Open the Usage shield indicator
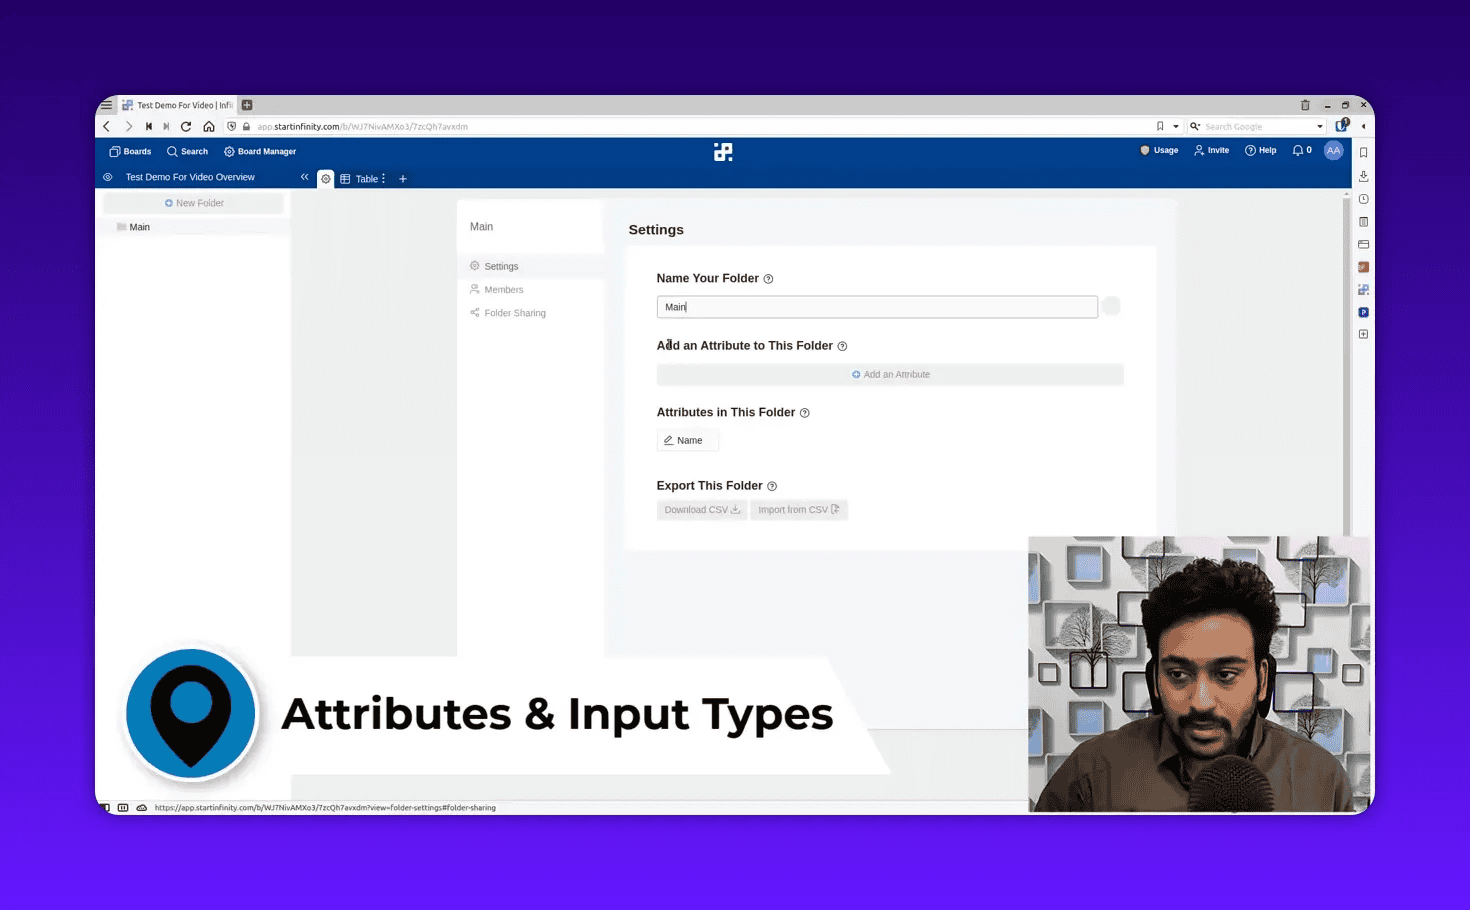The height and width of the screenshot is (910, 1470). click(1144, 150)
